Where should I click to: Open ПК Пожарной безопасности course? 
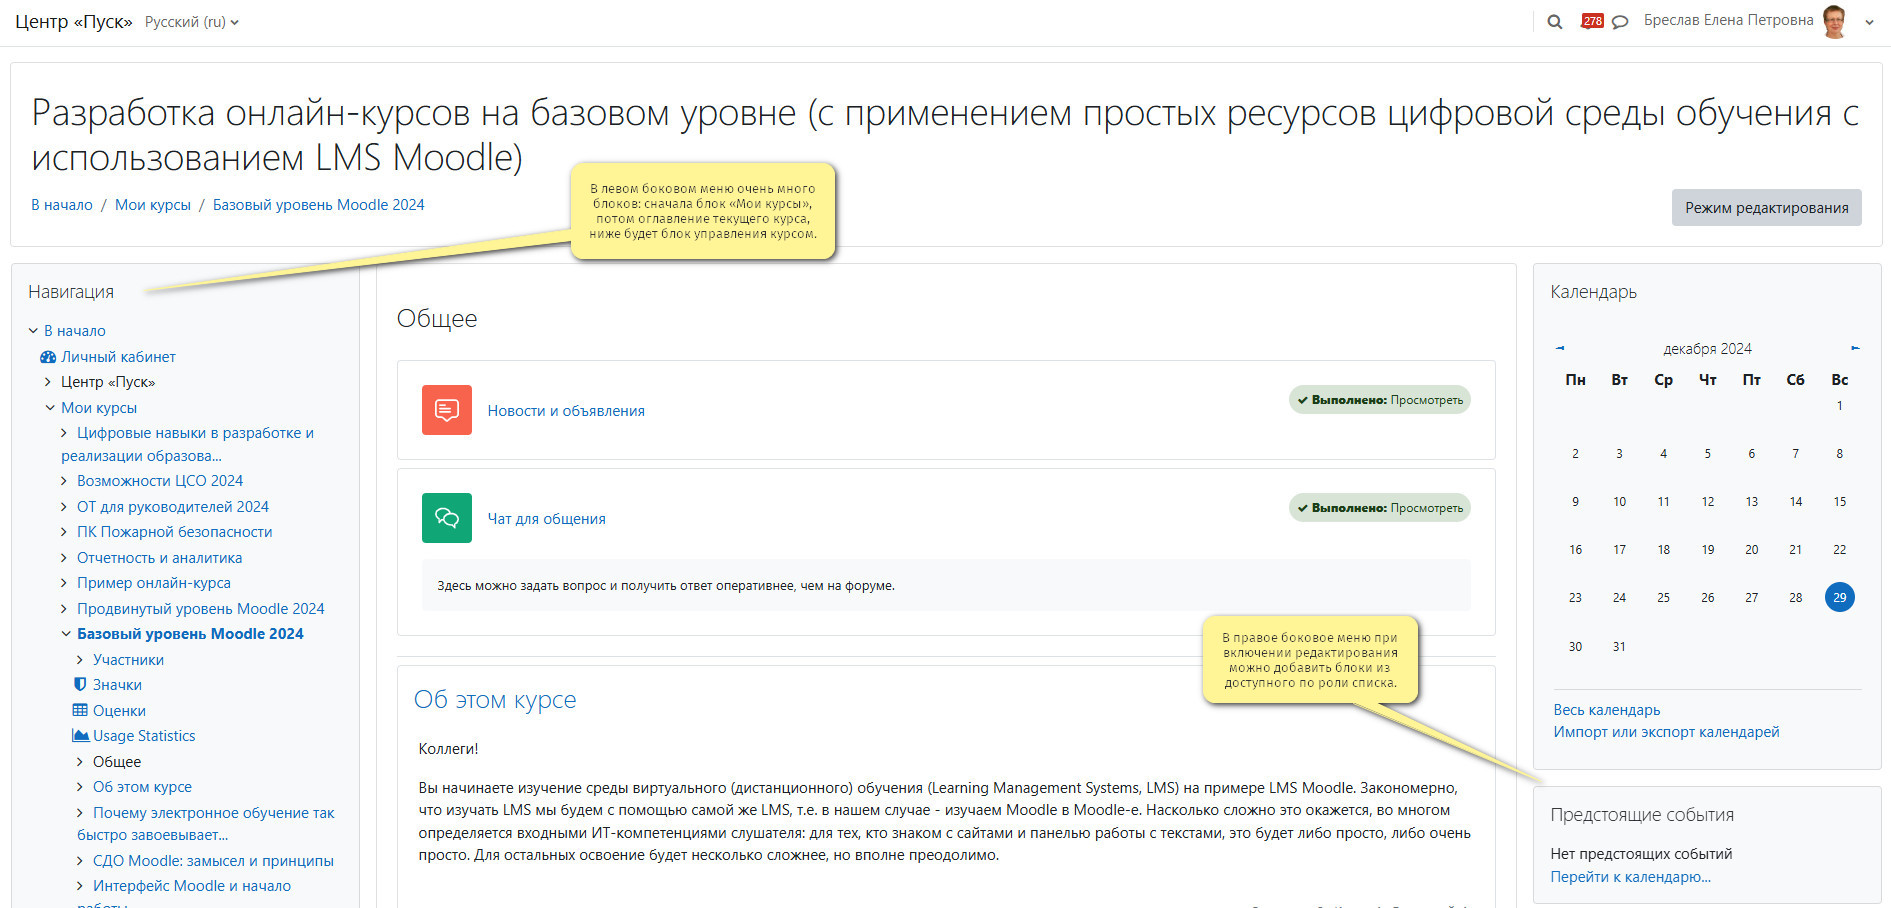[174, 532]
